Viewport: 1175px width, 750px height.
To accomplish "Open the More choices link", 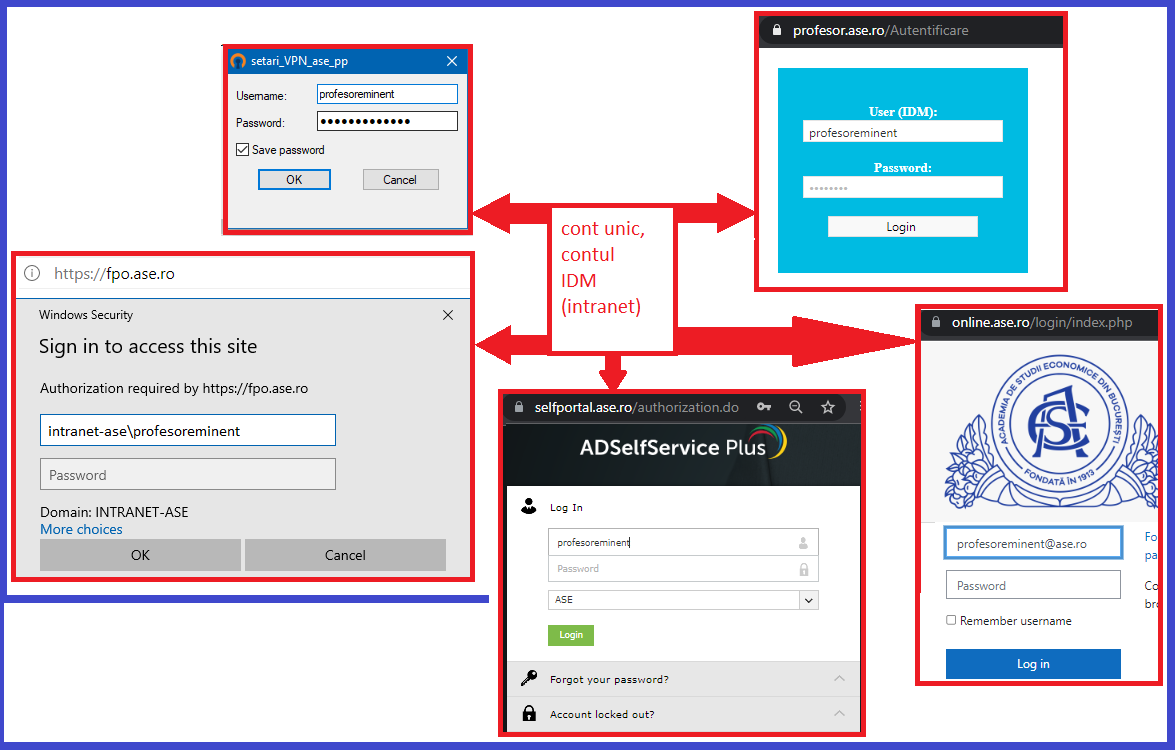I will (x=81, y=529).
